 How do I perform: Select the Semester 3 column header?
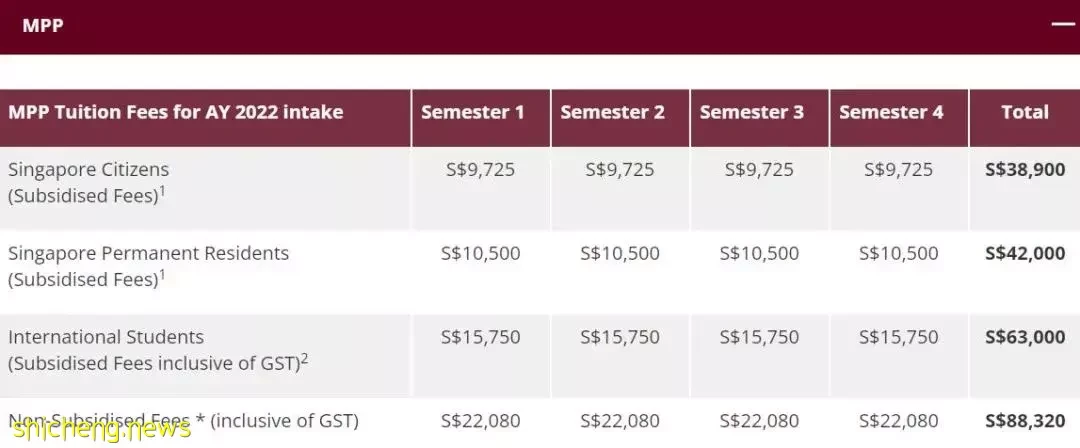click(751, 112)
